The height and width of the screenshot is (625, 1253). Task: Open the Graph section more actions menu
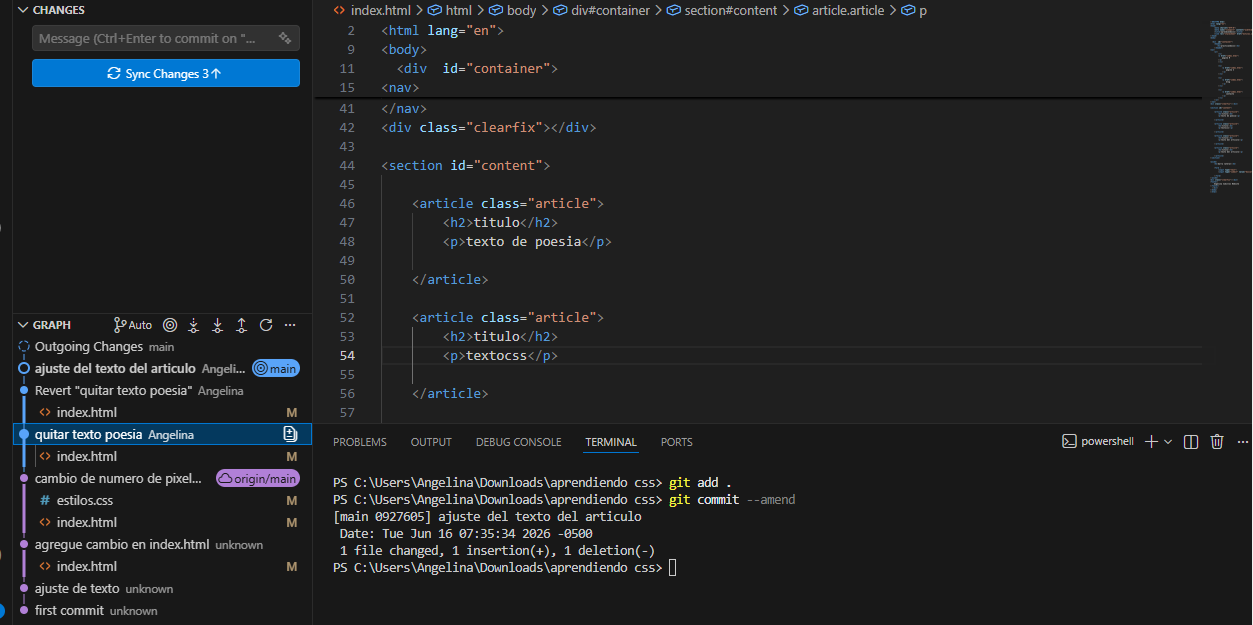290,325
